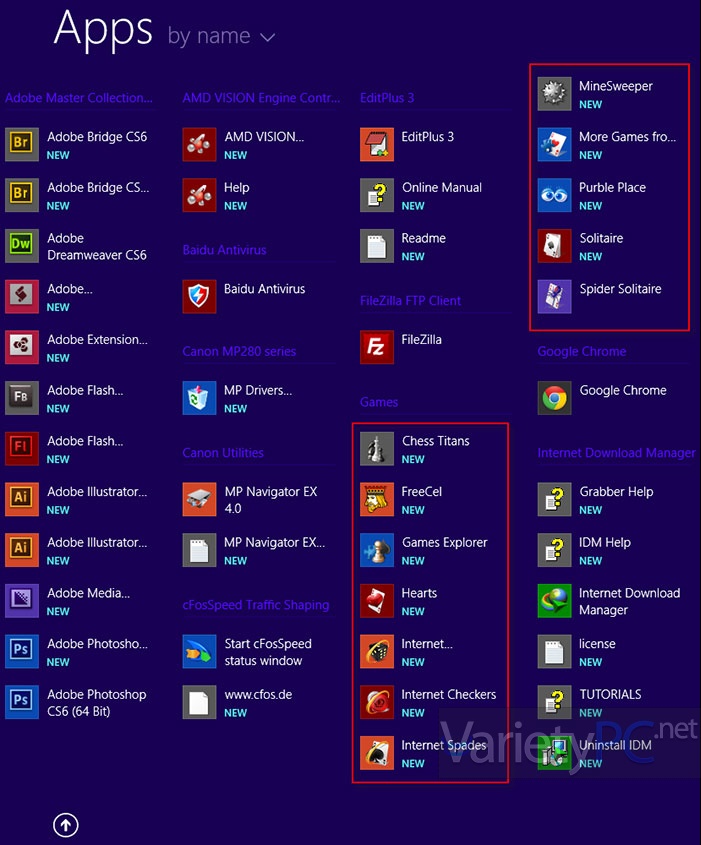The height and width of the screenshot is (845, 701).
Task: Select AMD VISION Engine Contr... group header
Action: click(x=261, y=98)
